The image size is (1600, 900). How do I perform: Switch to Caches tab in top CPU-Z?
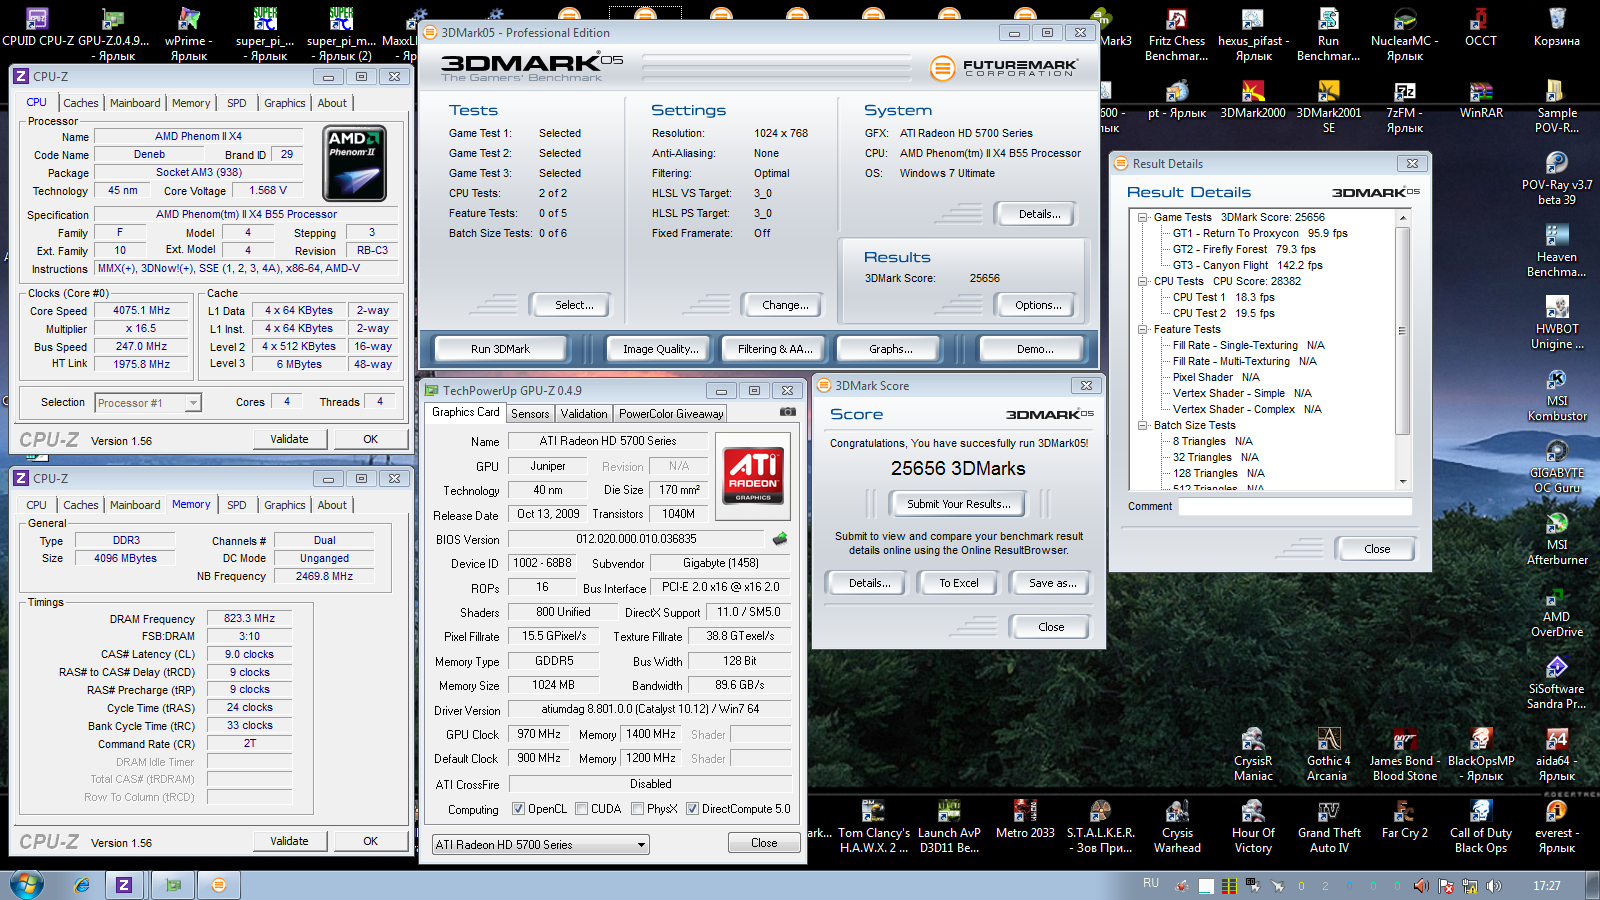(80, 103)
